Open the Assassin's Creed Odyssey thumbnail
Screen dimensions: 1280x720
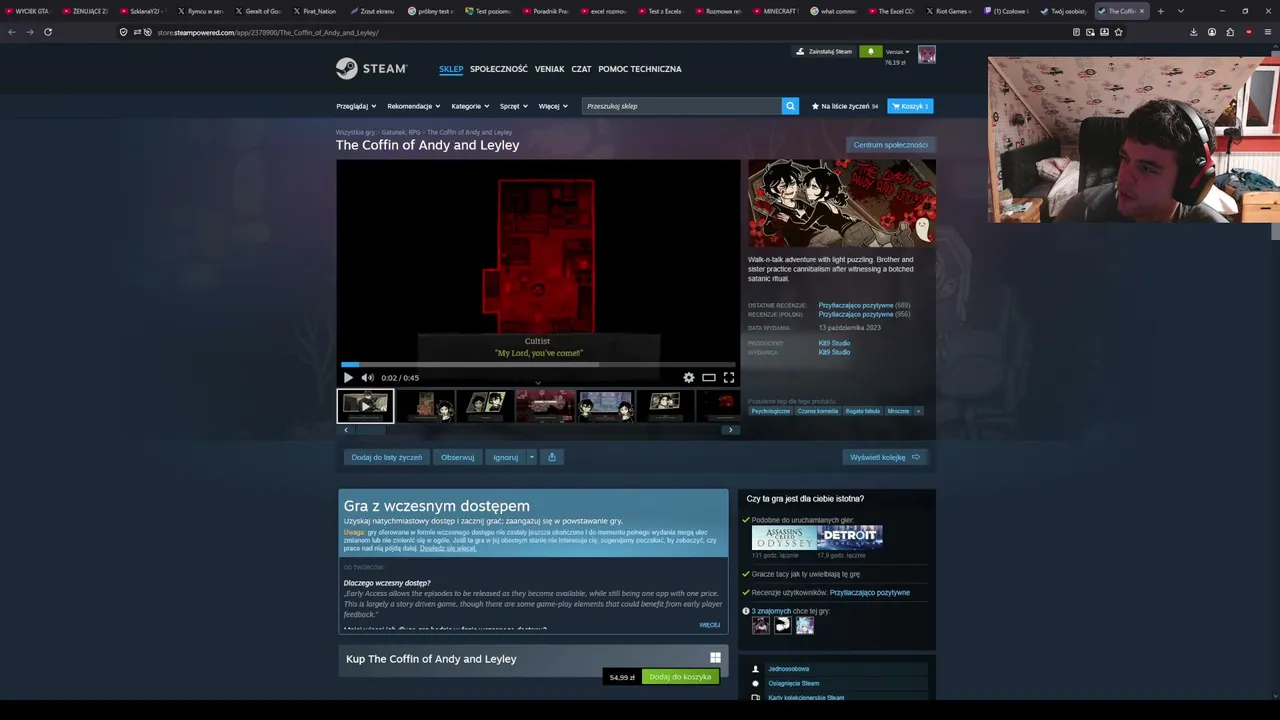[x=784, y=538]
